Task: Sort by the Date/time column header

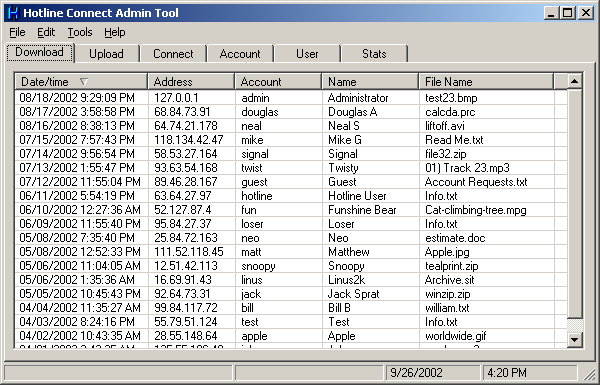Action: [x=81, y=82]
